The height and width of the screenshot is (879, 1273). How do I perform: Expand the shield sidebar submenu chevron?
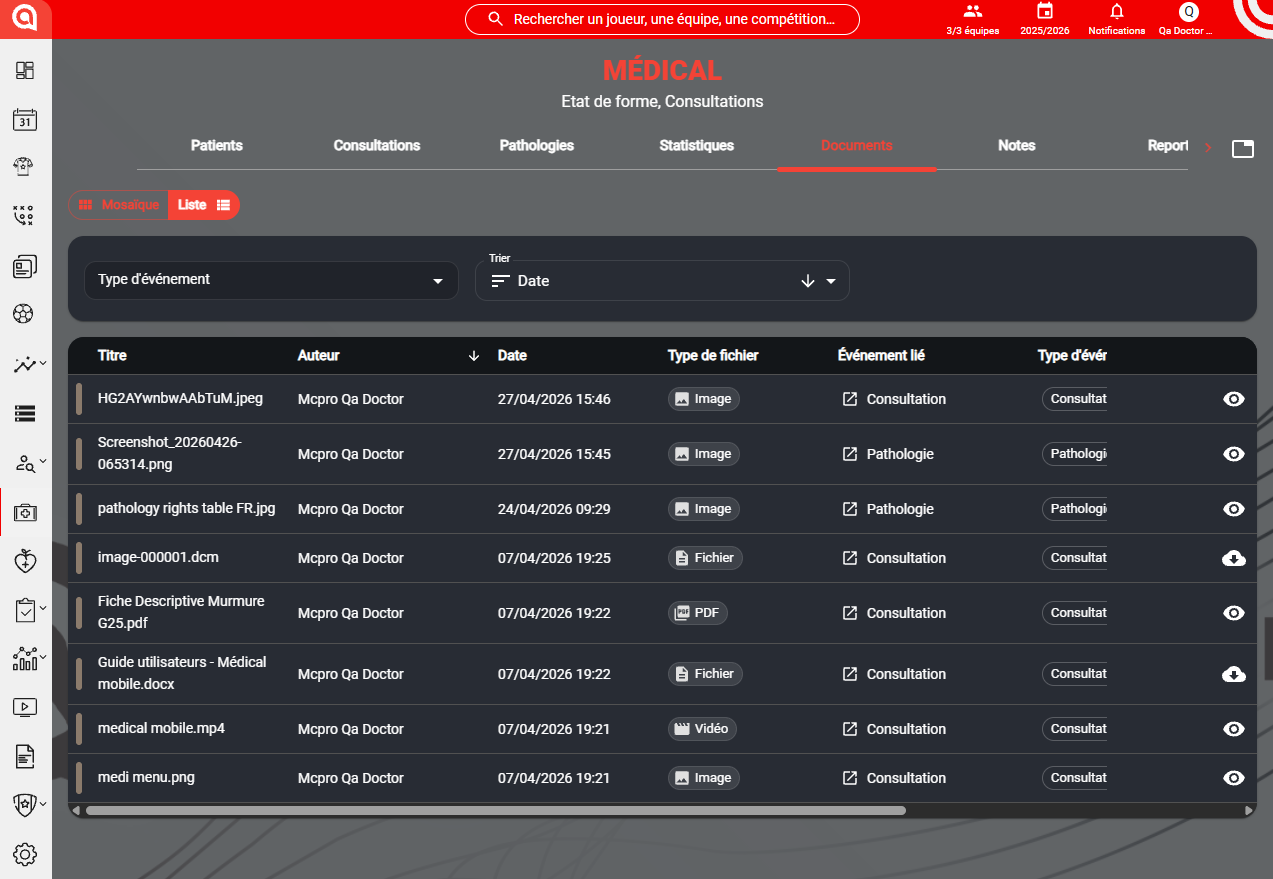click(x=43, y=803)
